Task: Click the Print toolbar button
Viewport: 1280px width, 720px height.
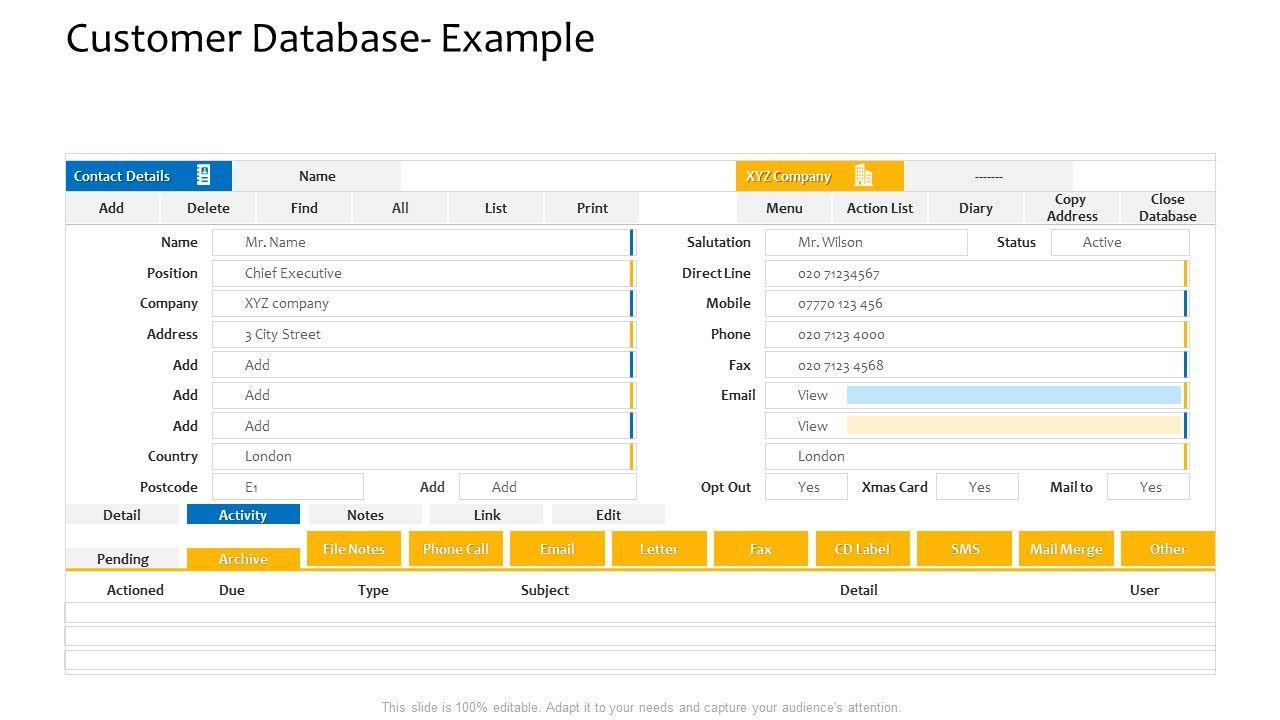Action: tap(592, 208)
